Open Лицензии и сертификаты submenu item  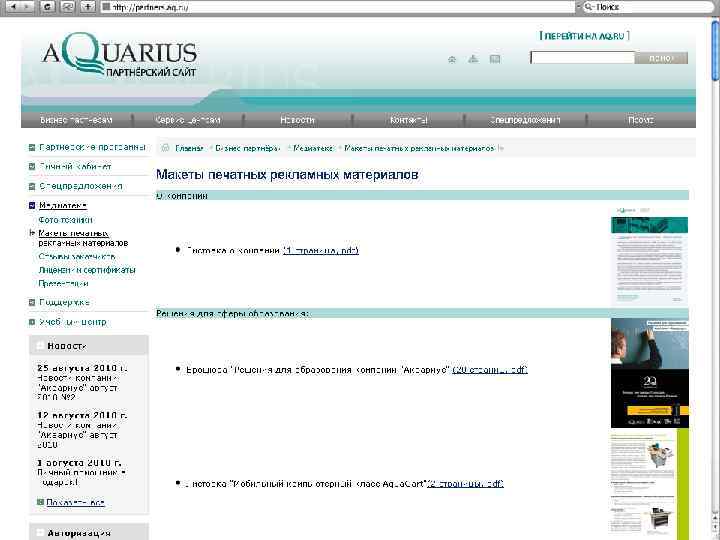coord(87,270)
